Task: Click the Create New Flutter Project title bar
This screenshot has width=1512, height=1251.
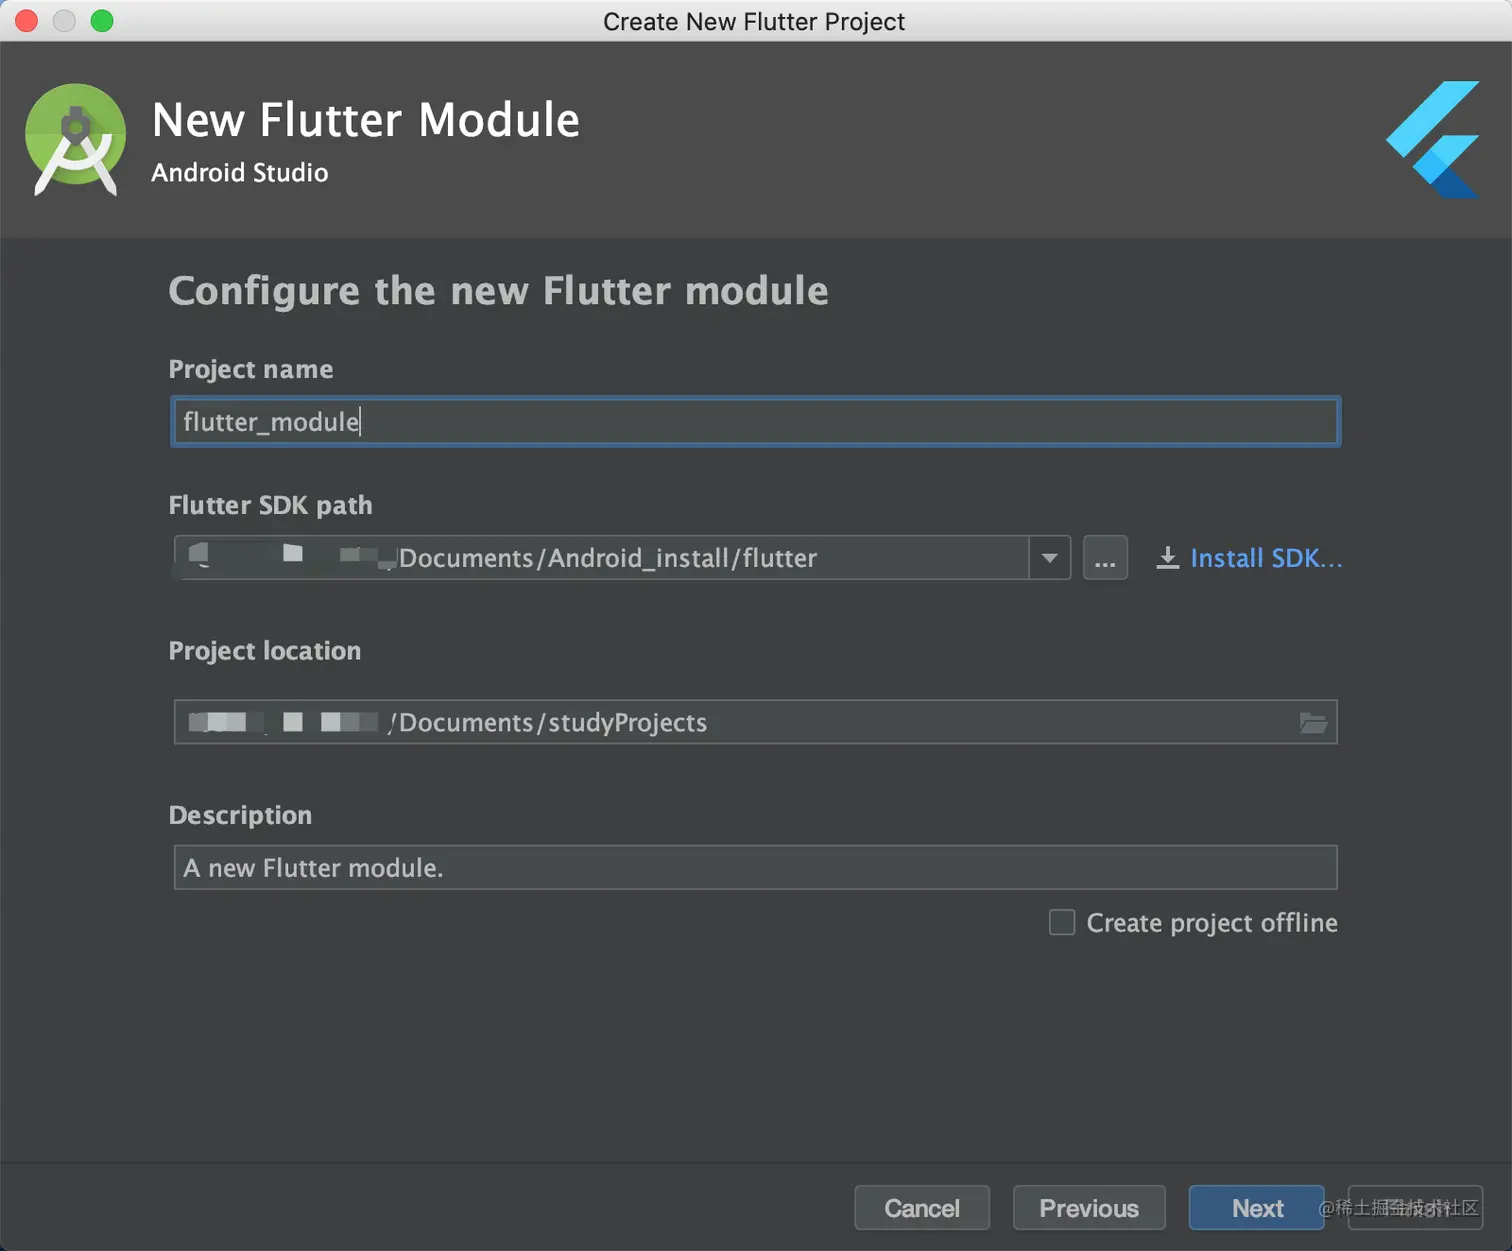Action: coord(754,21)
